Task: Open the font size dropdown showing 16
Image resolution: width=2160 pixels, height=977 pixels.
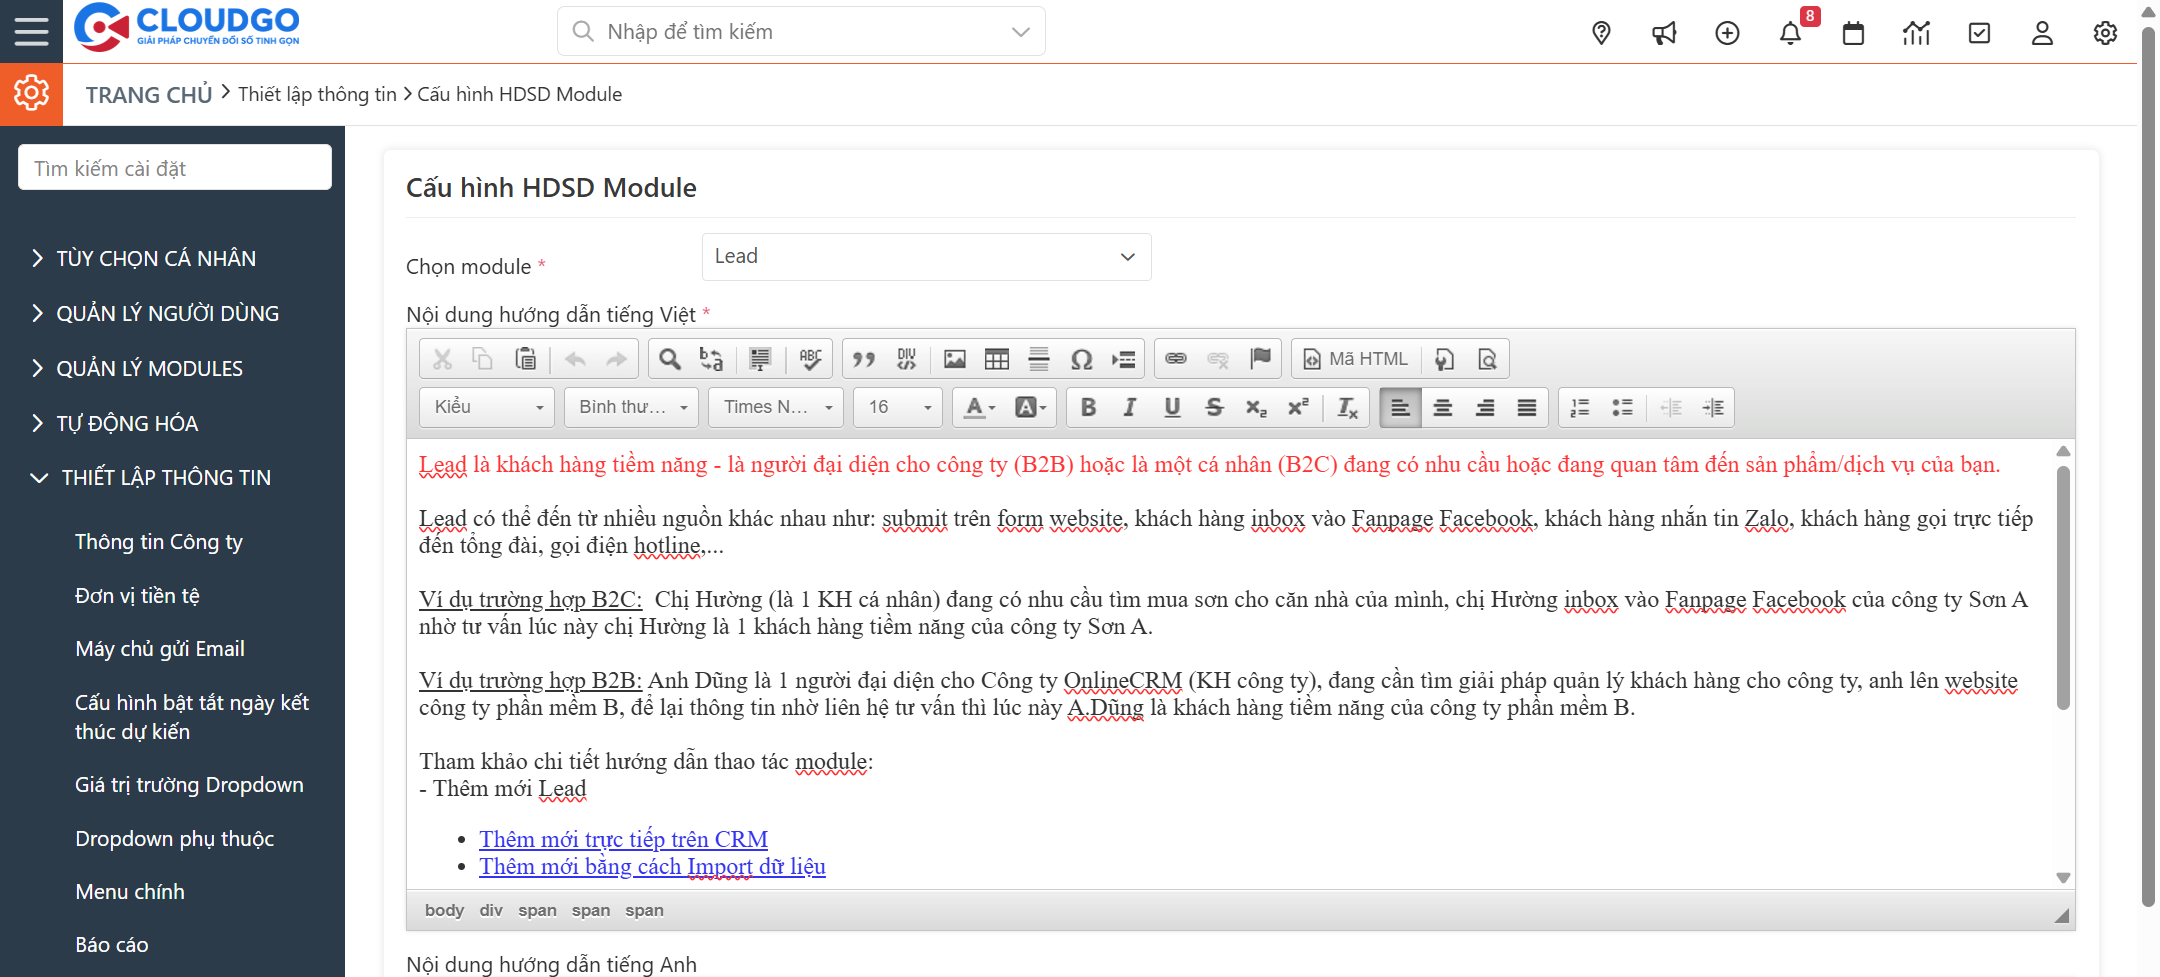Action: pyautogui.click(x=897, y=407)
